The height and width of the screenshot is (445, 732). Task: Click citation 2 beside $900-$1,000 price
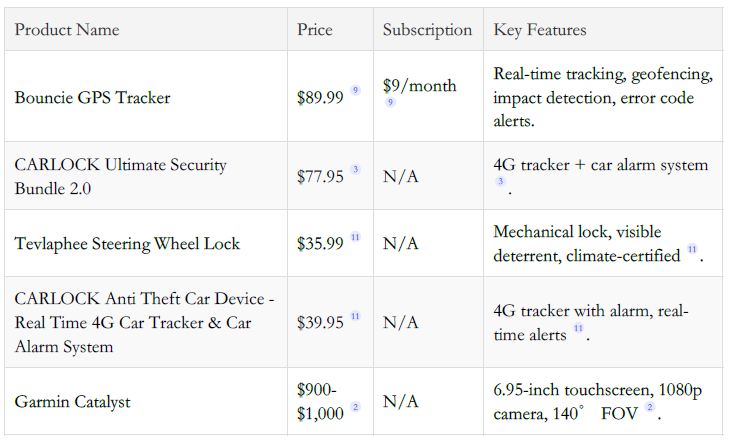(355, 408)
